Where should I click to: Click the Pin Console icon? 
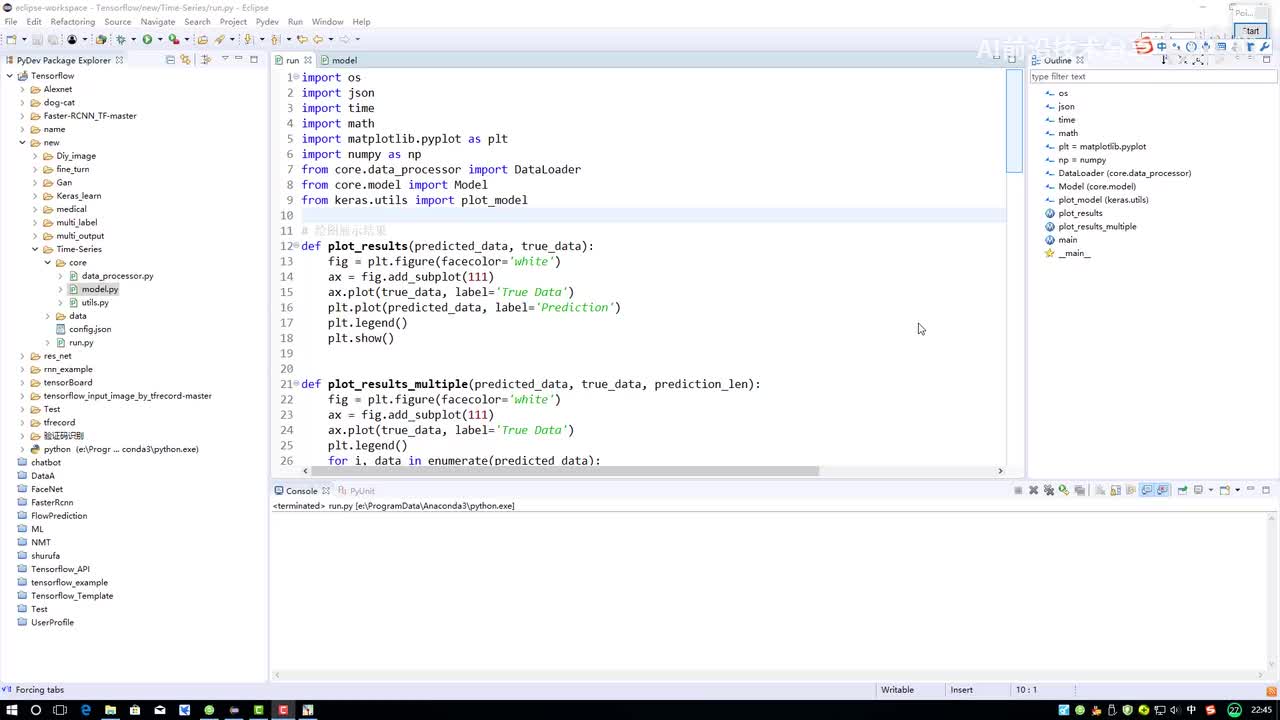pyautogui.click(x=1182, y=490)
